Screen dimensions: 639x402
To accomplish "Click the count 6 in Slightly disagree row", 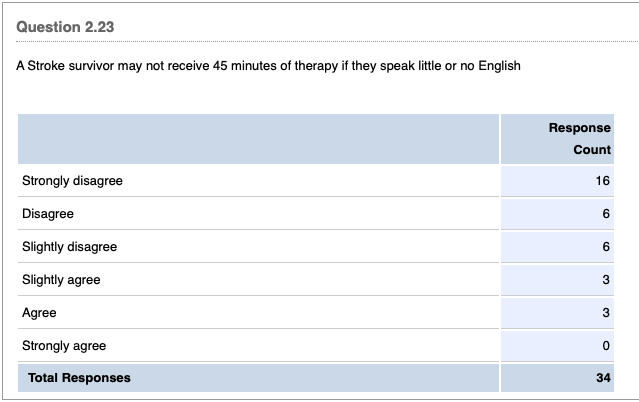I will click(606, 247).
